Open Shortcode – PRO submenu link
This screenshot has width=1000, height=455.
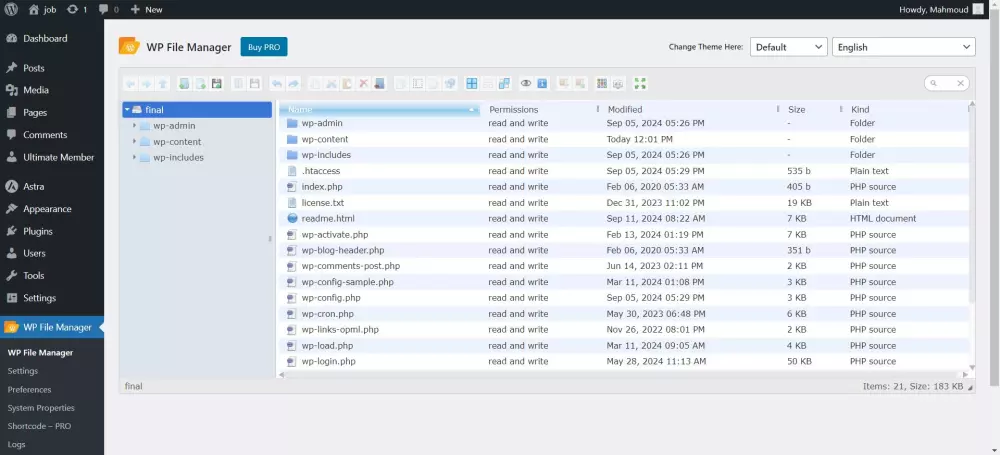pyautogui.click(x=39, y=426)
